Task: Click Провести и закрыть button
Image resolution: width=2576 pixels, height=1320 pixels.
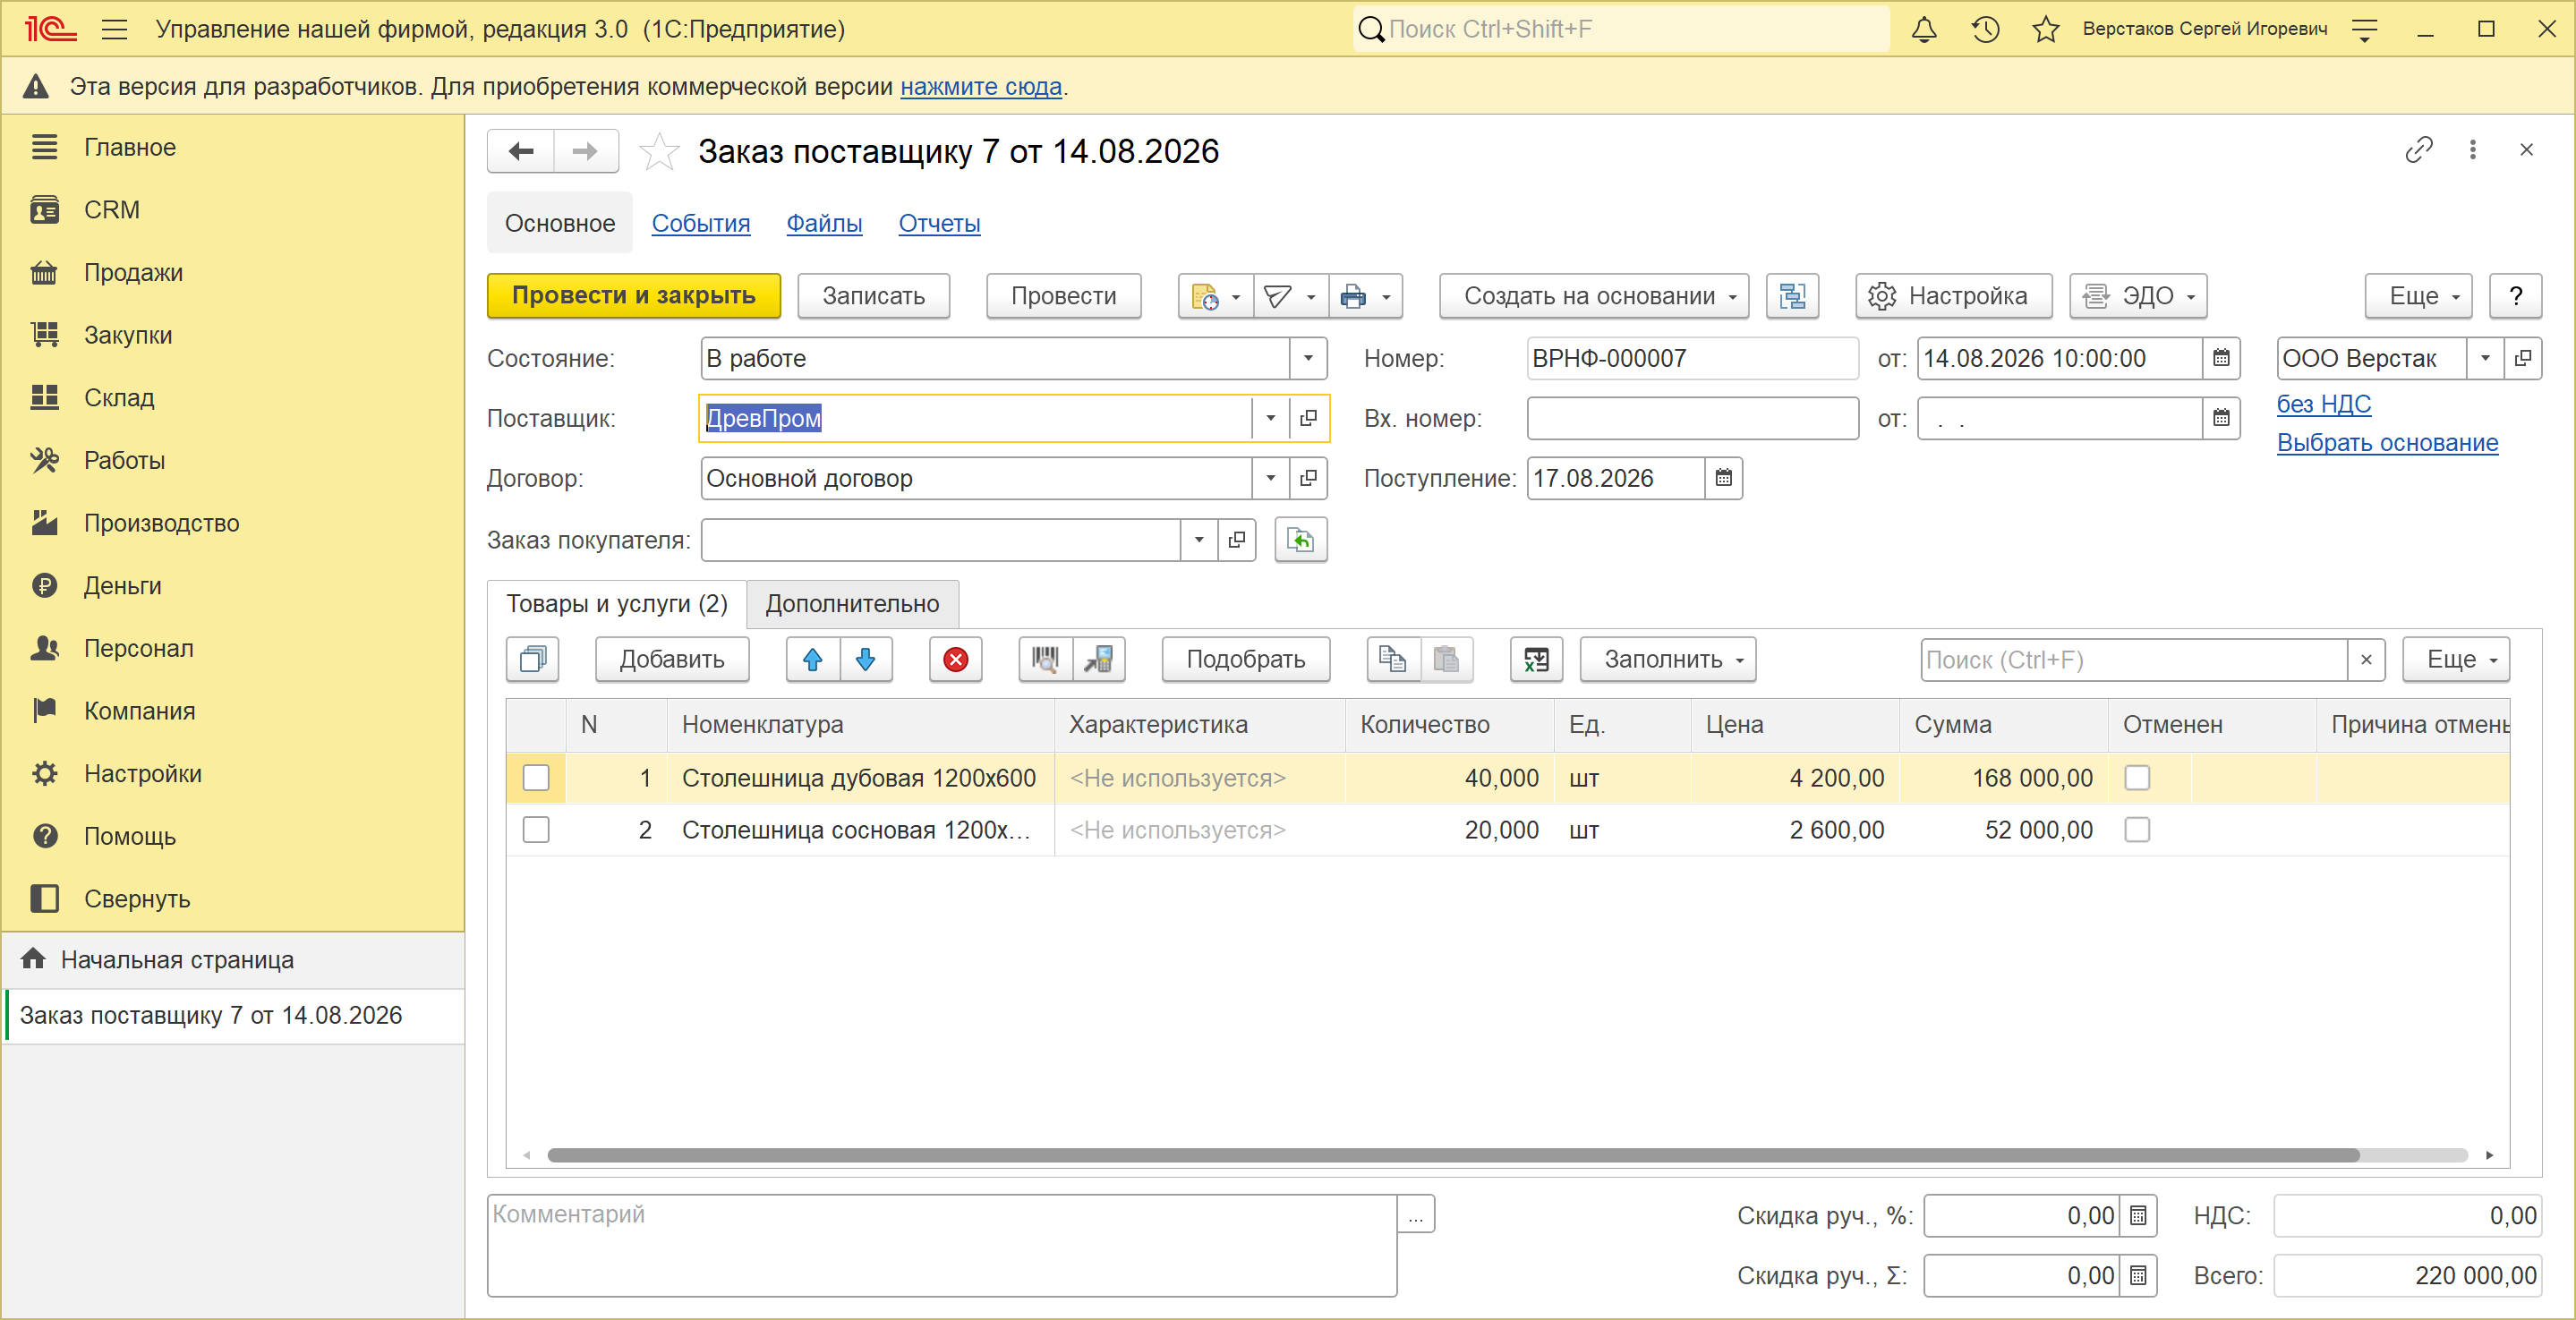Action: click(634, 296)
